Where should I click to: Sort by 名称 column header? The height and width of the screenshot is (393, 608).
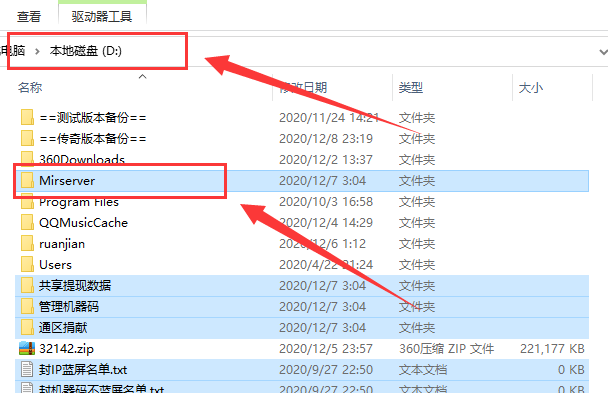coord(30,88)
